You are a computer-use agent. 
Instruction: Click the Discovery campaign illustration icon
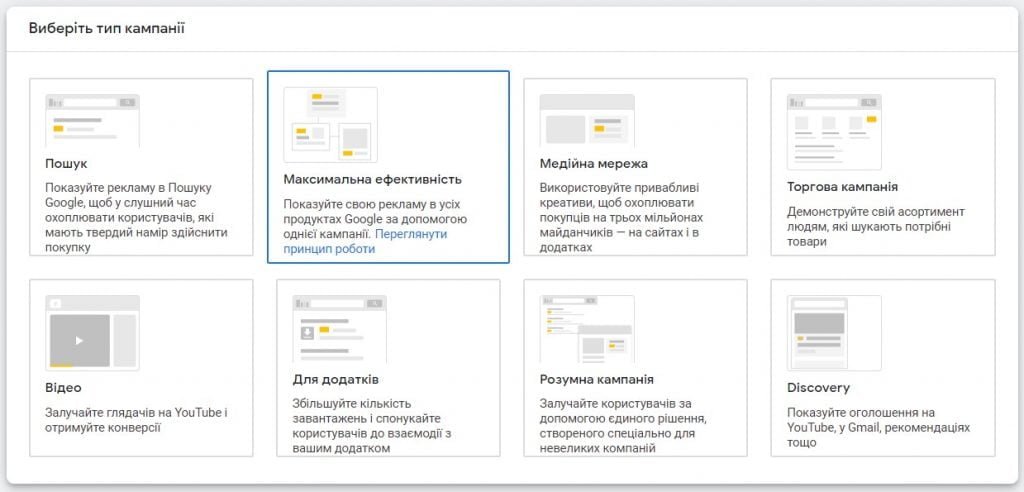(834, 333)
